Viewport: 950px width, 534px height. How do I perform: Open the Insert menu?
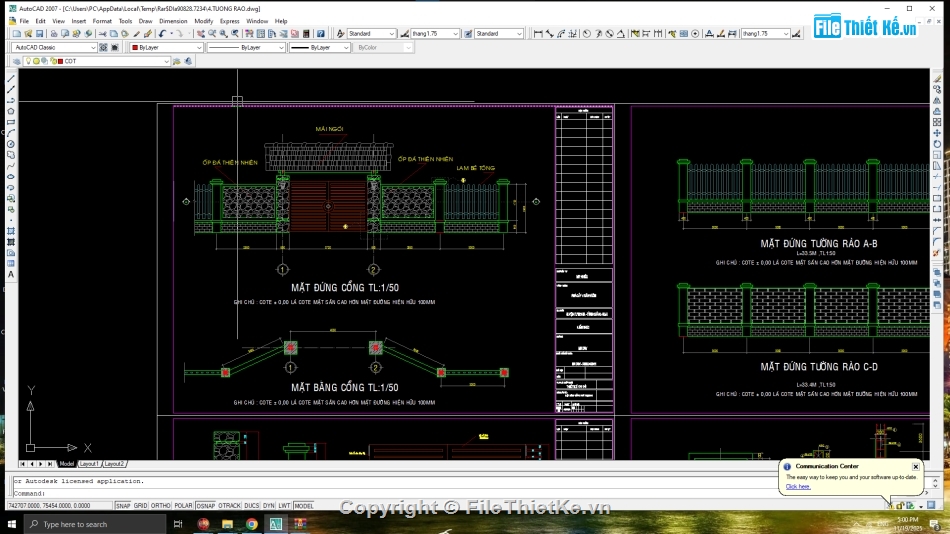pyautogui.click(x=79, y=21)
